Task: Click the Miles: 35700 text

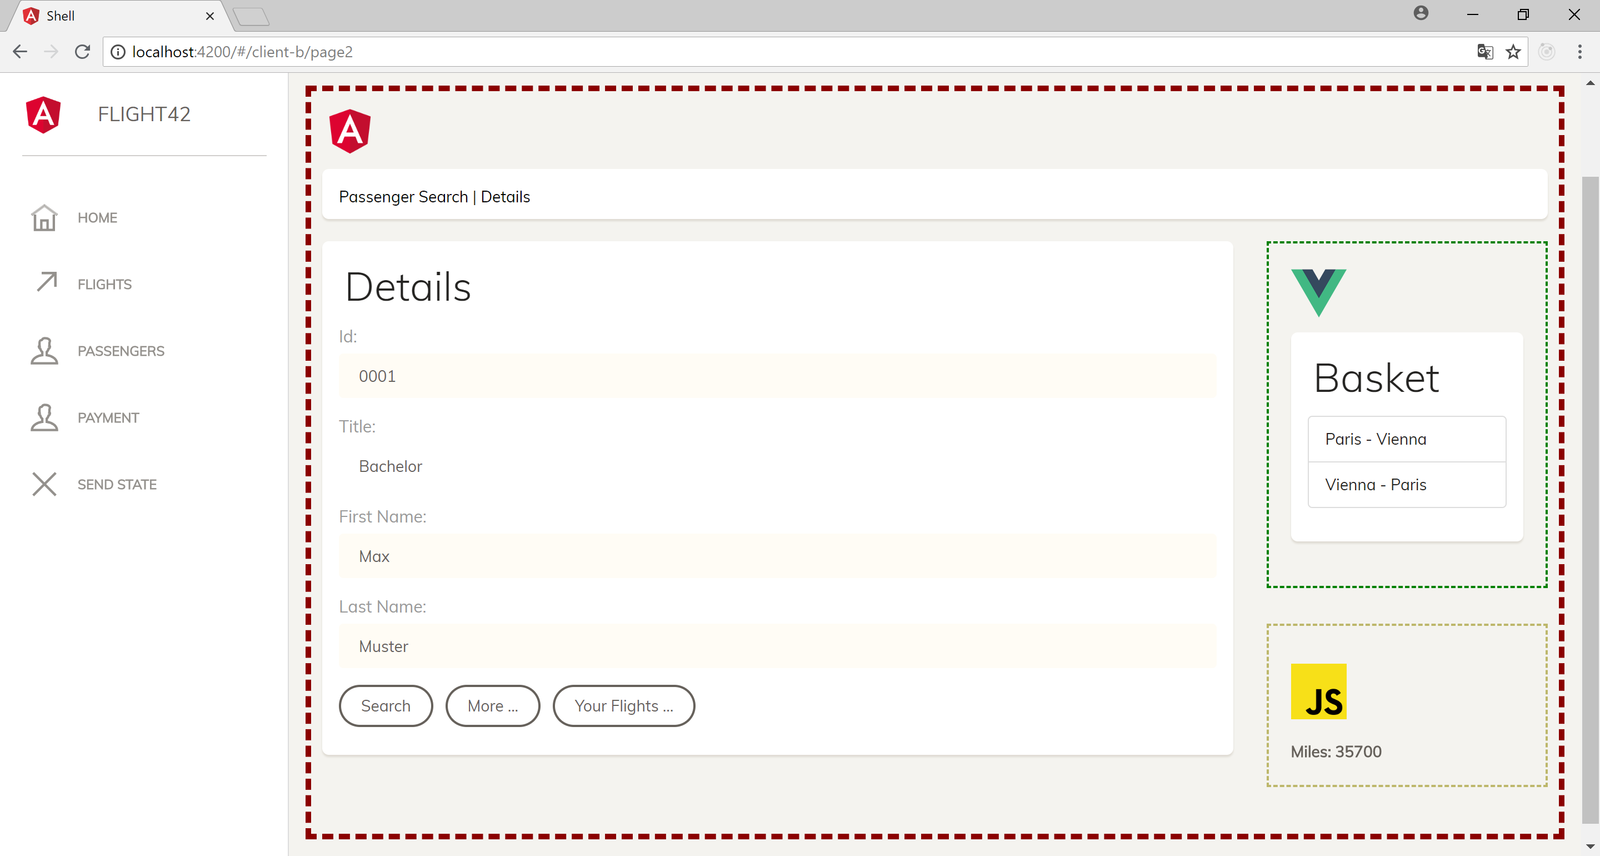Action: (1336, 752)
